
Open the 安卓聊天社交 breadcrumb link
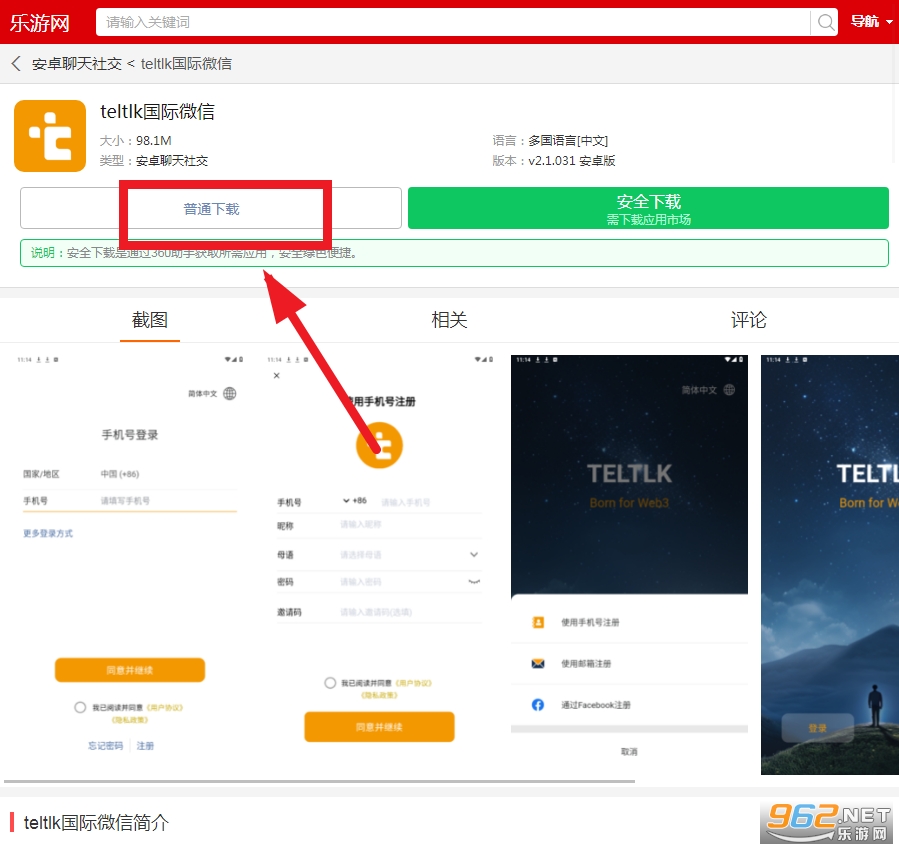77,64
